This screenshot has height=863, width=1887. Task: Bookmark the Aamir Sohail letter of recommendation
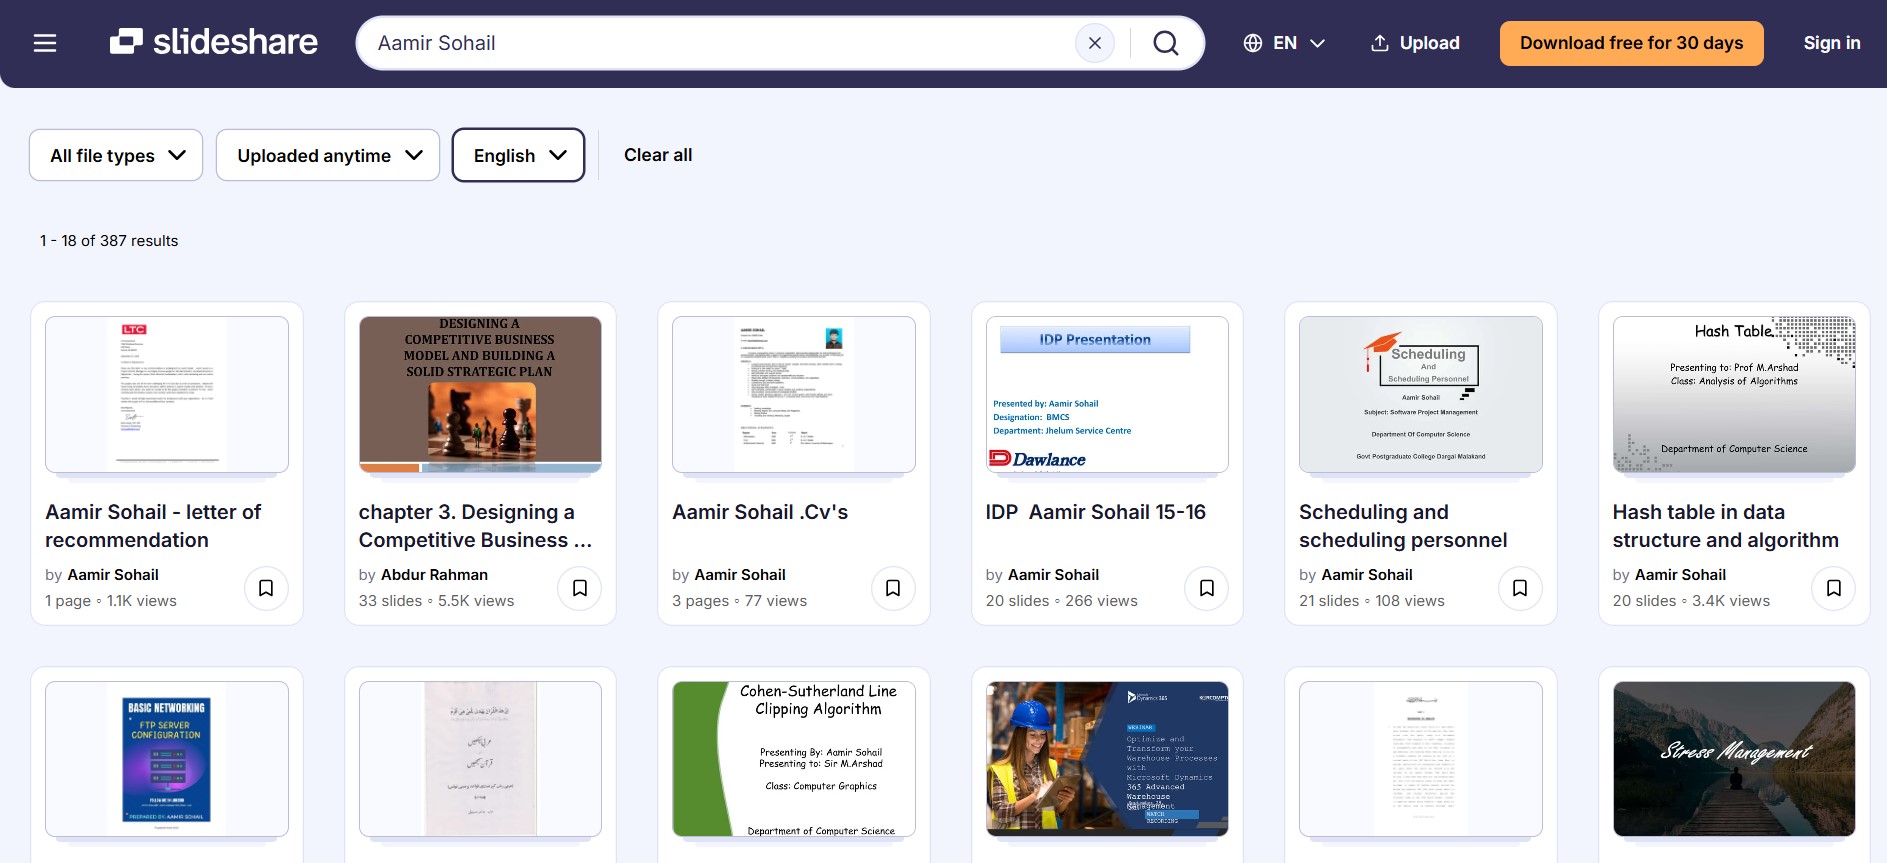tap(266, 588)
